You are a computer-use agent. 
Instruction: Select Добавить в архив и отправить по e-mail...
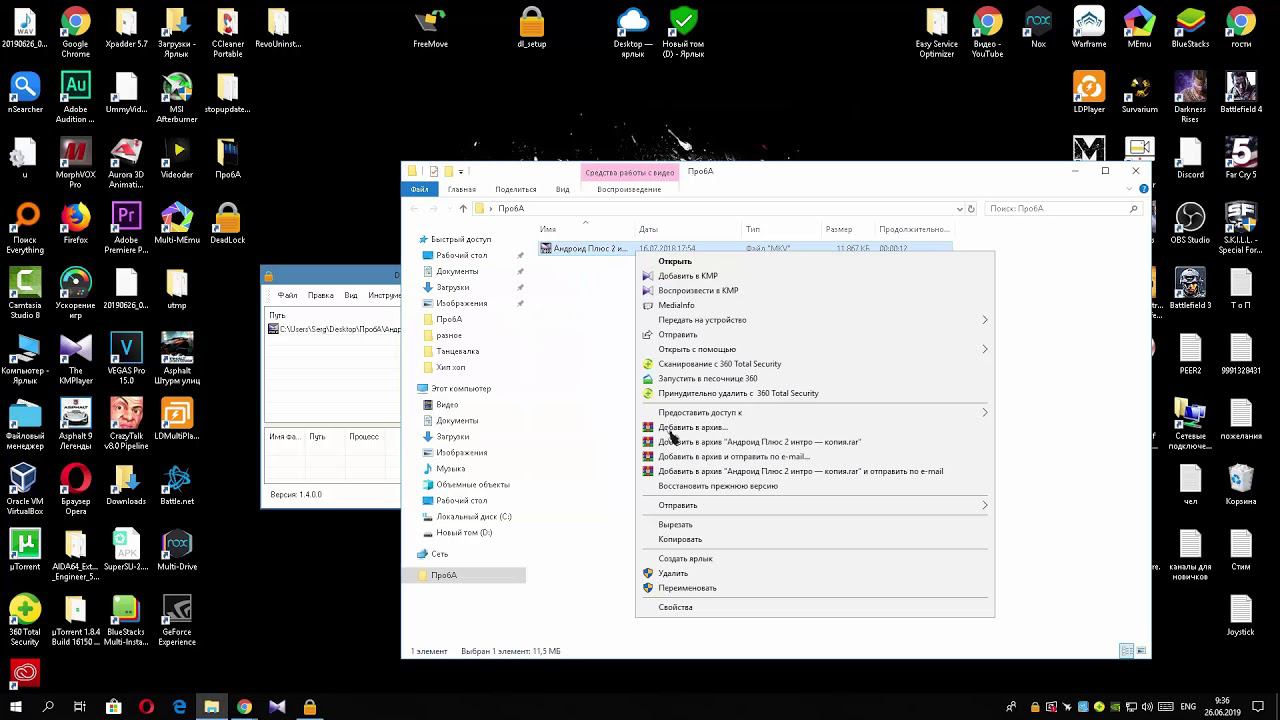(734, 456)
